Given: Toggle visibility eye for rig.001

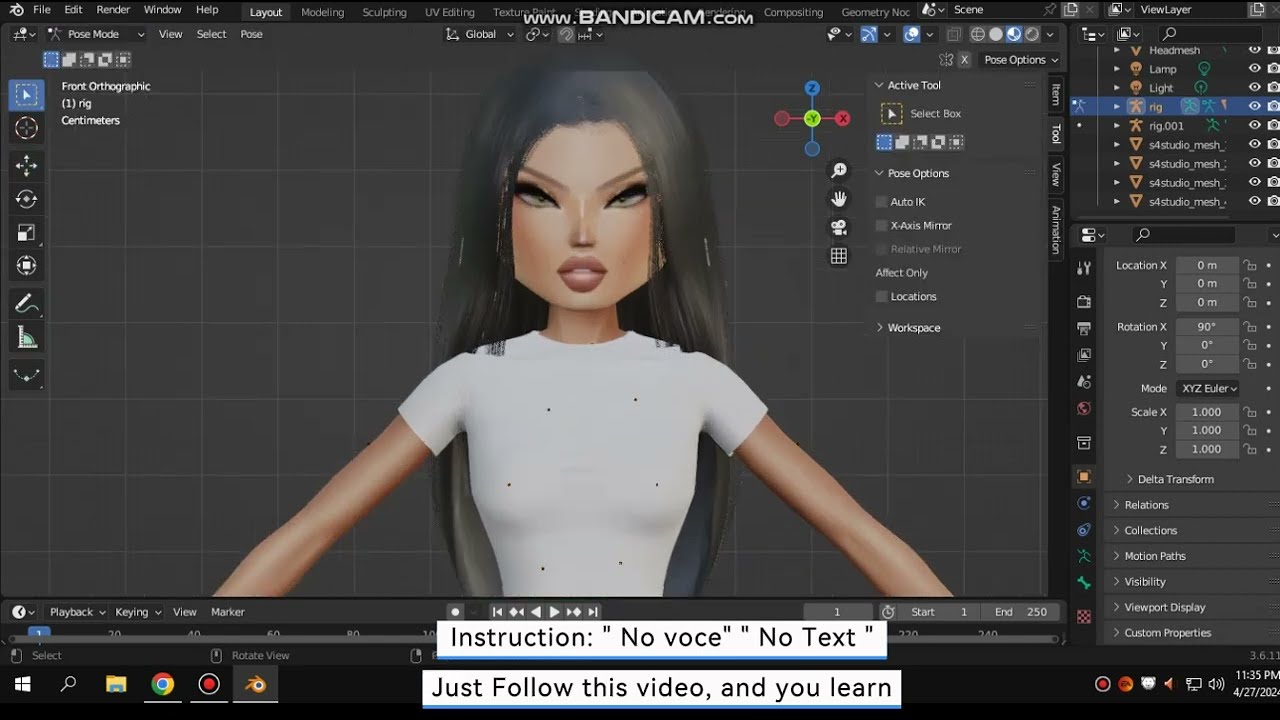Looking at the screenshot, I should point(1254,126).
